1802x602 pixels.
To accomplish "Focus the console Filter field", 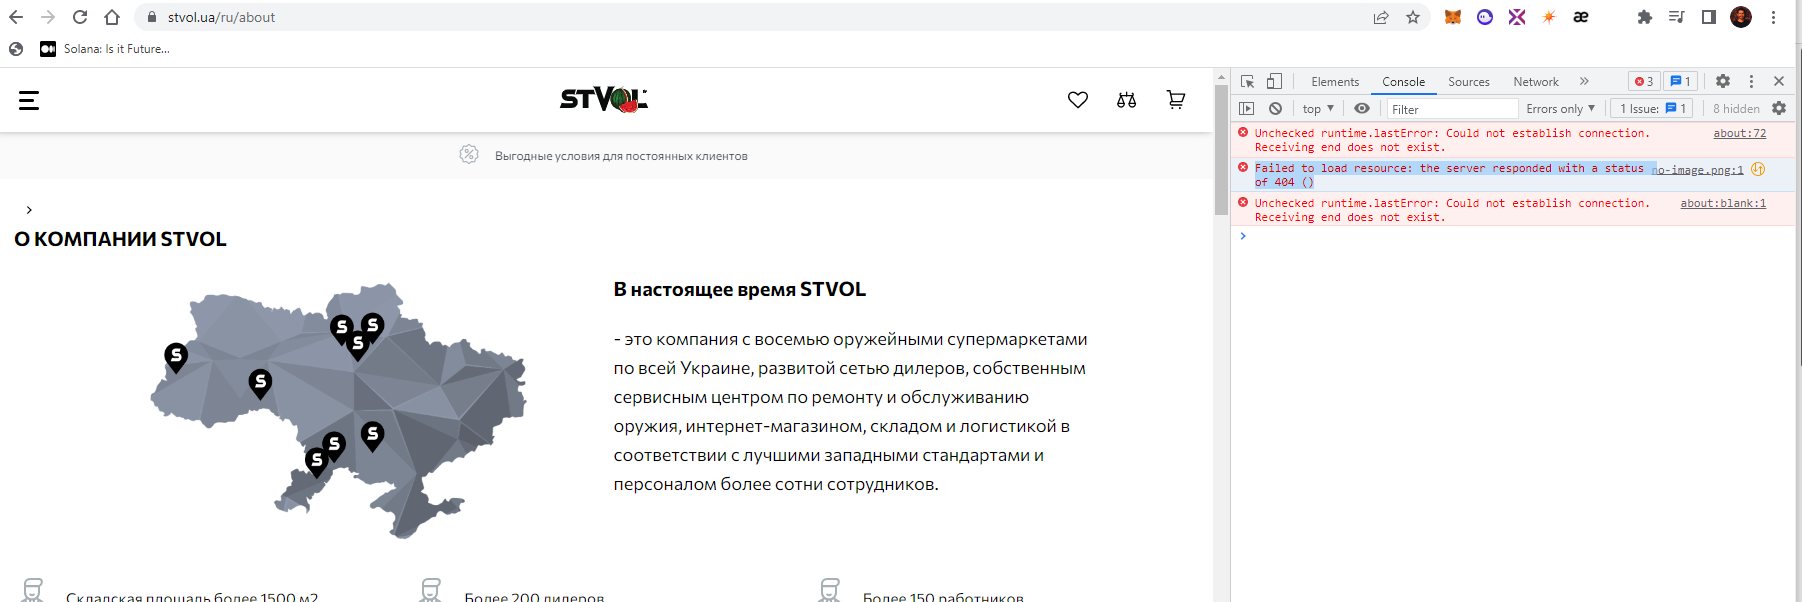I will pyautogui.click(x=1452, y=109).
